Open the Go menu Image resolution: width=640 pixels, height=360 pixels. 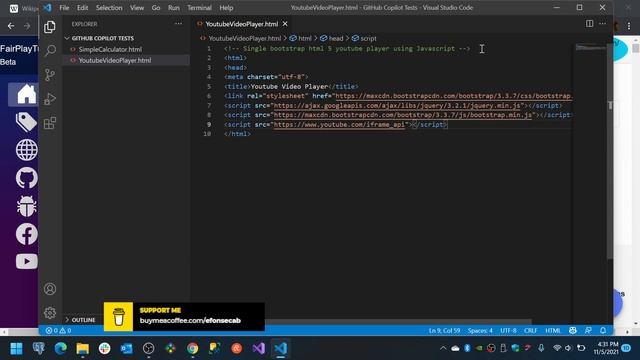click(156, 8)
